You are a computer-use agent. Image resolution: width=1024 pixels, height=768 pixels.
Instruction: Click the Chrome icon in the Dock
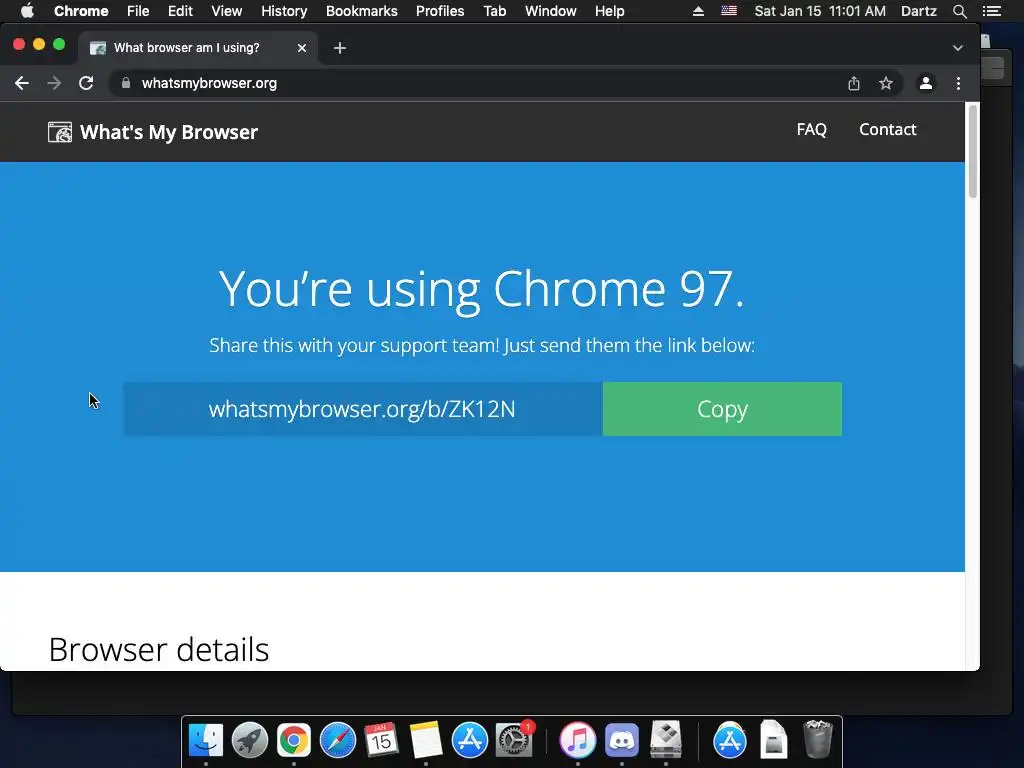294,740
